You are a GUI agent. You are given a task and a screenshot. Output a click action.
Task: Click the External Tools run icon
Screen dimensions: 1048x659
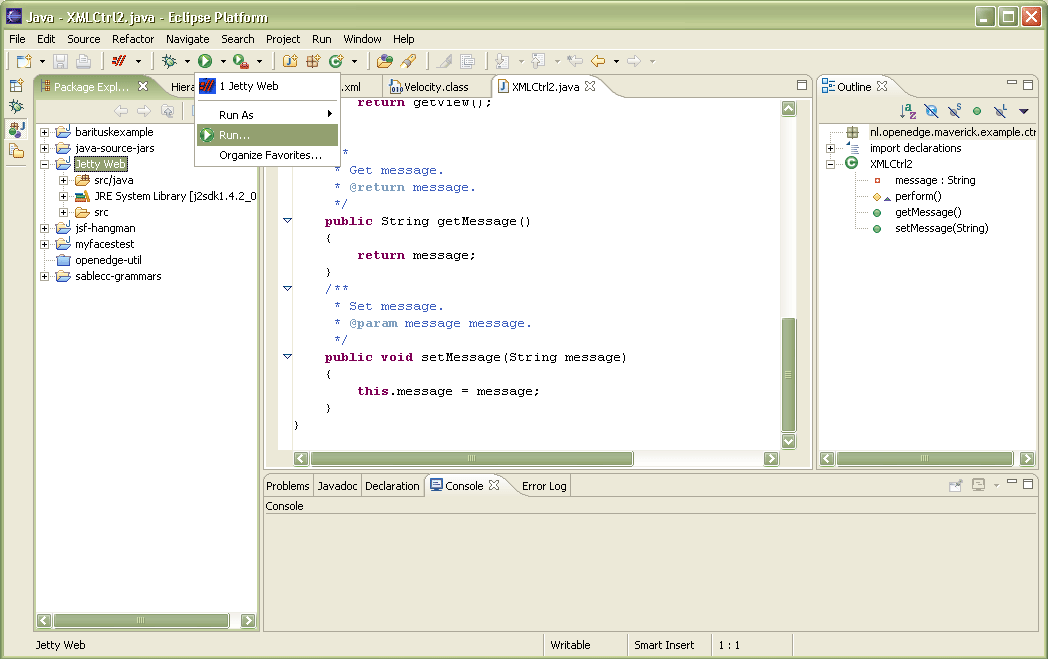click(241, 62)
